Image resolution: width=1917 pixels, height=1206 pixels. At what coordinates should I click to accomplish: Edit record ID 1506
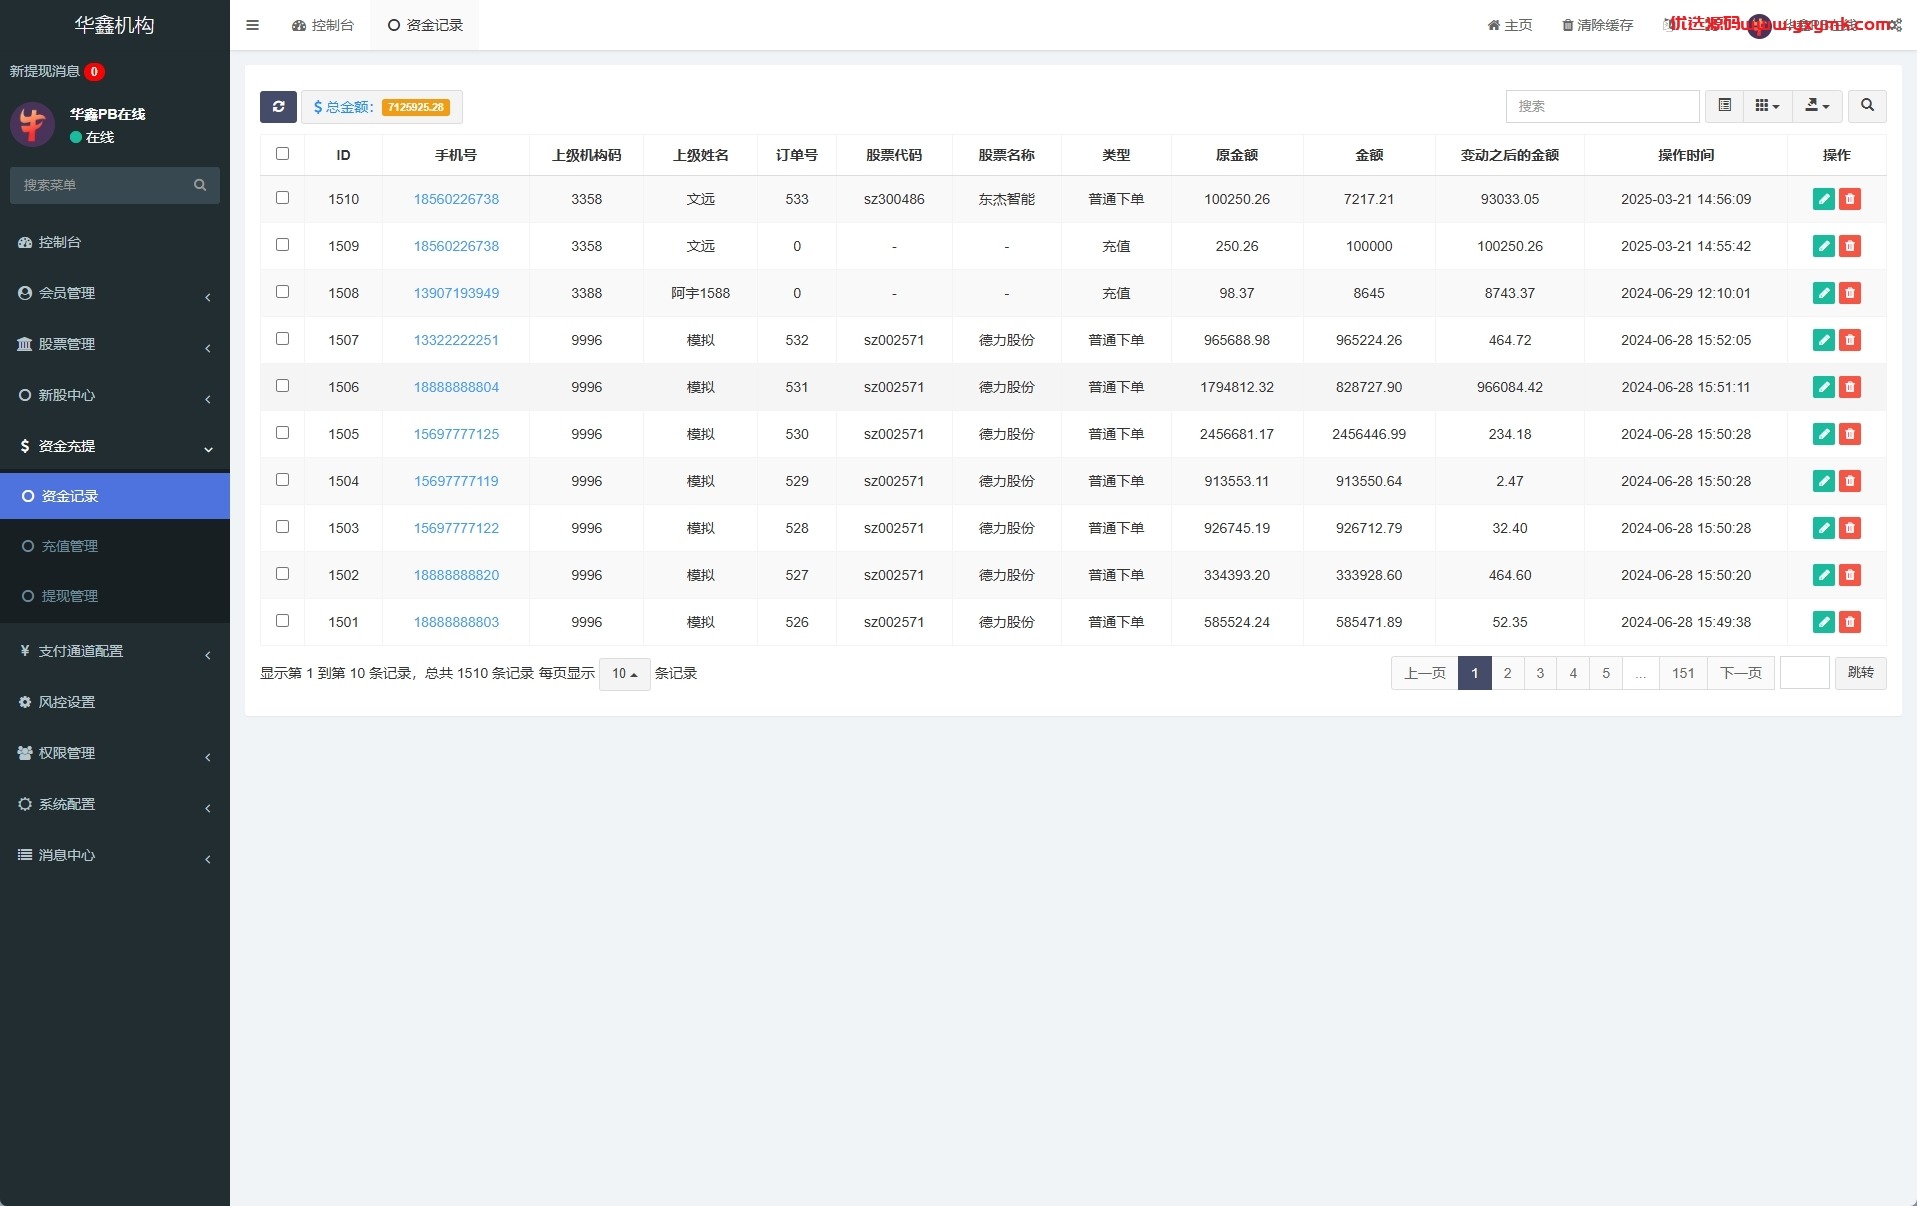(1824, 387)
